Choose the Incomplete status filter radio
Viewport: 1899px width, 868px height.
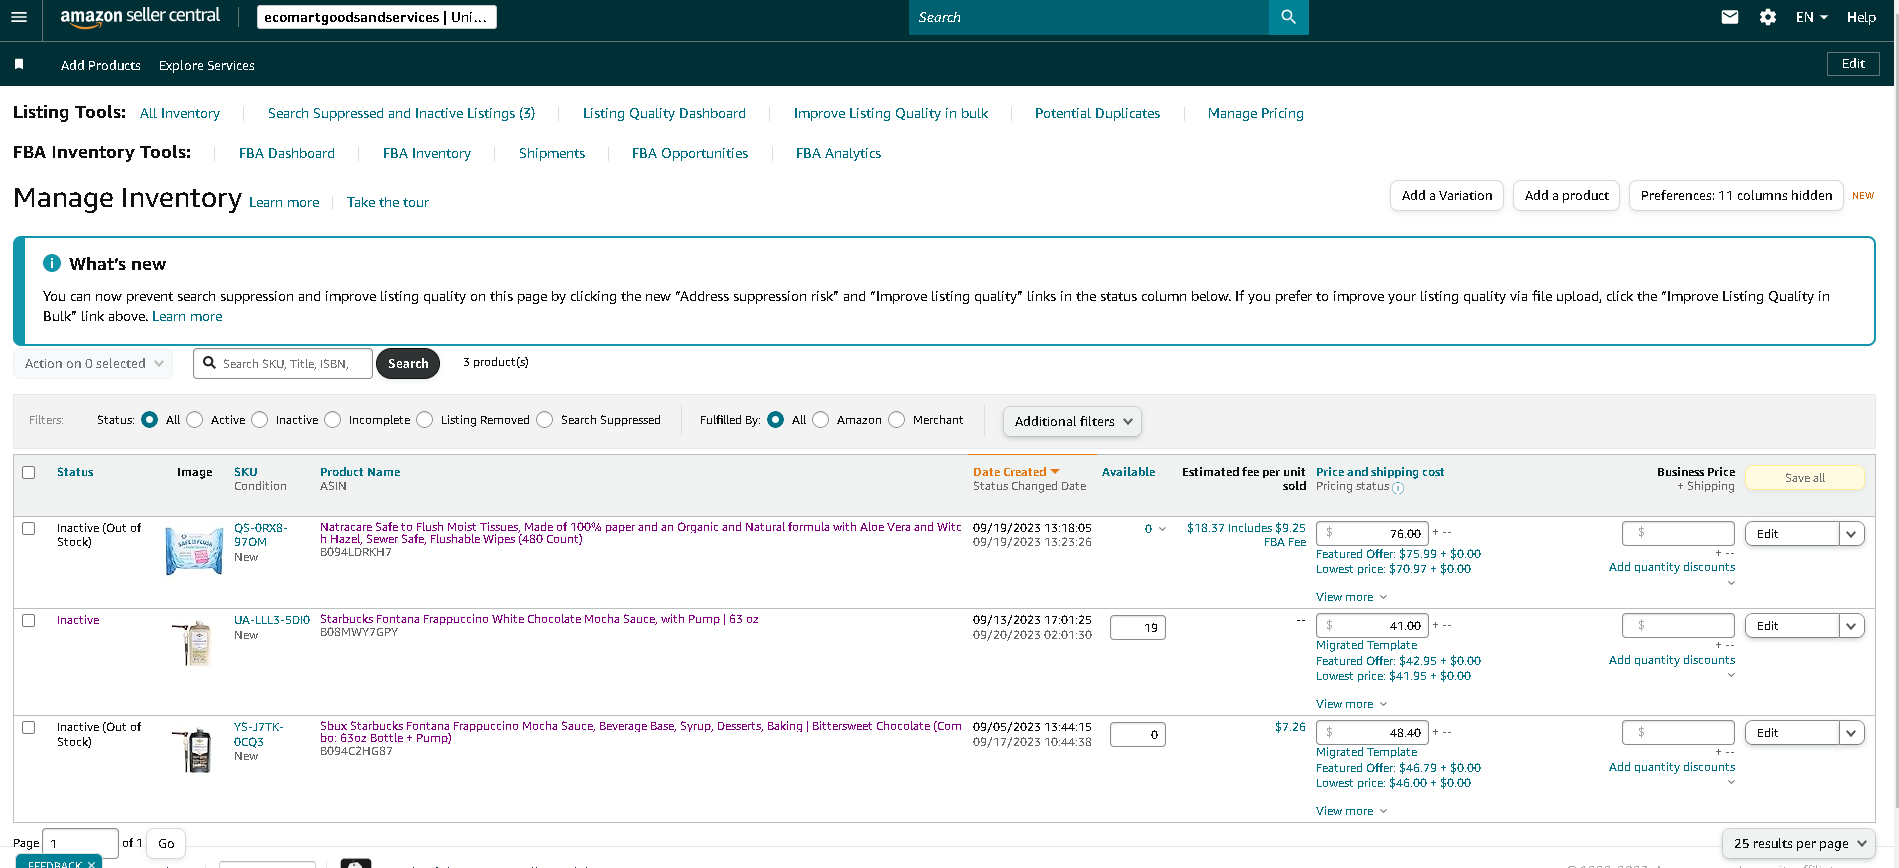(333, 420)
